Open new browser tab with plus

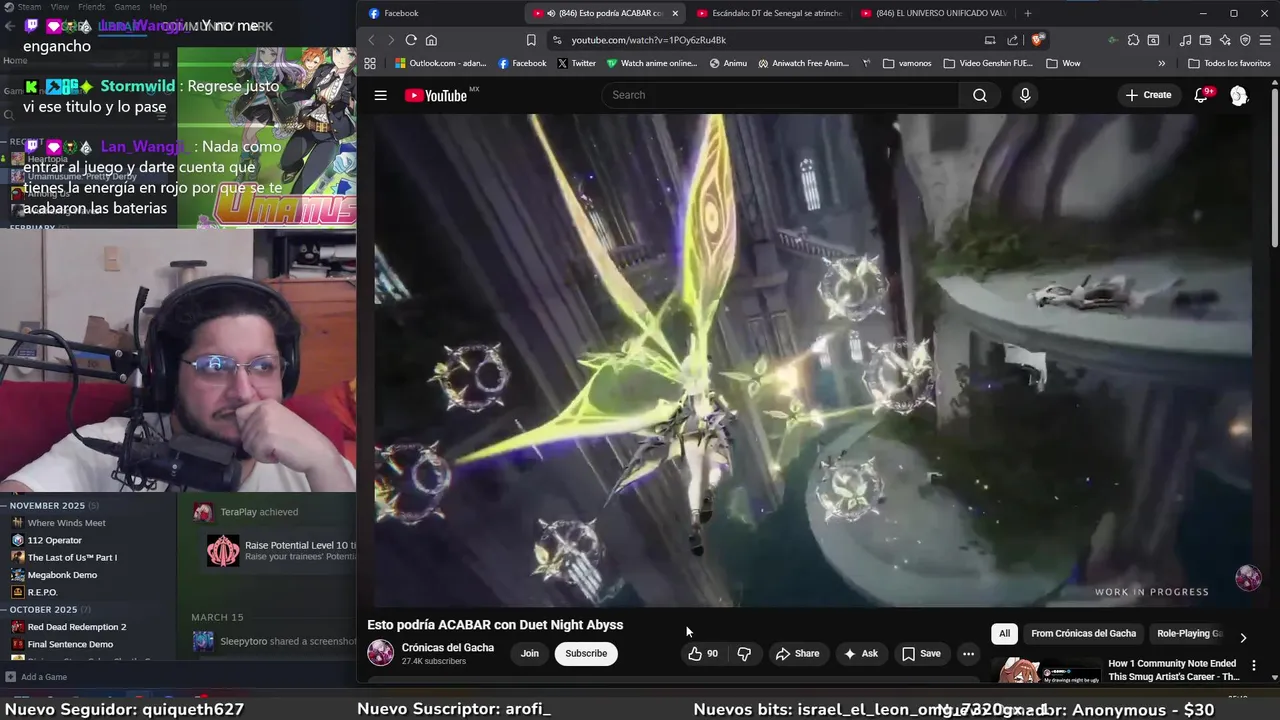(x=1027, y=13)
